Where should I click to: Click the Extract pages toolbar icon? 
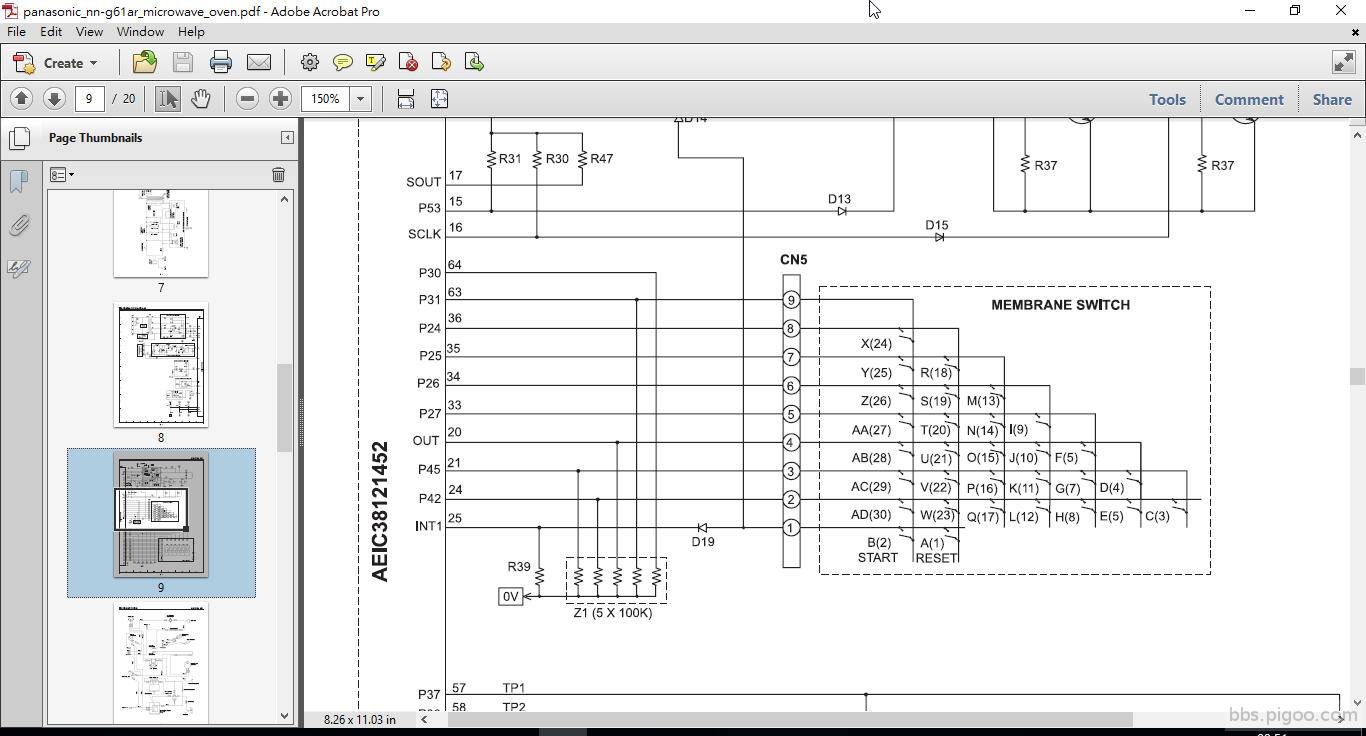(x=474, y=63)
